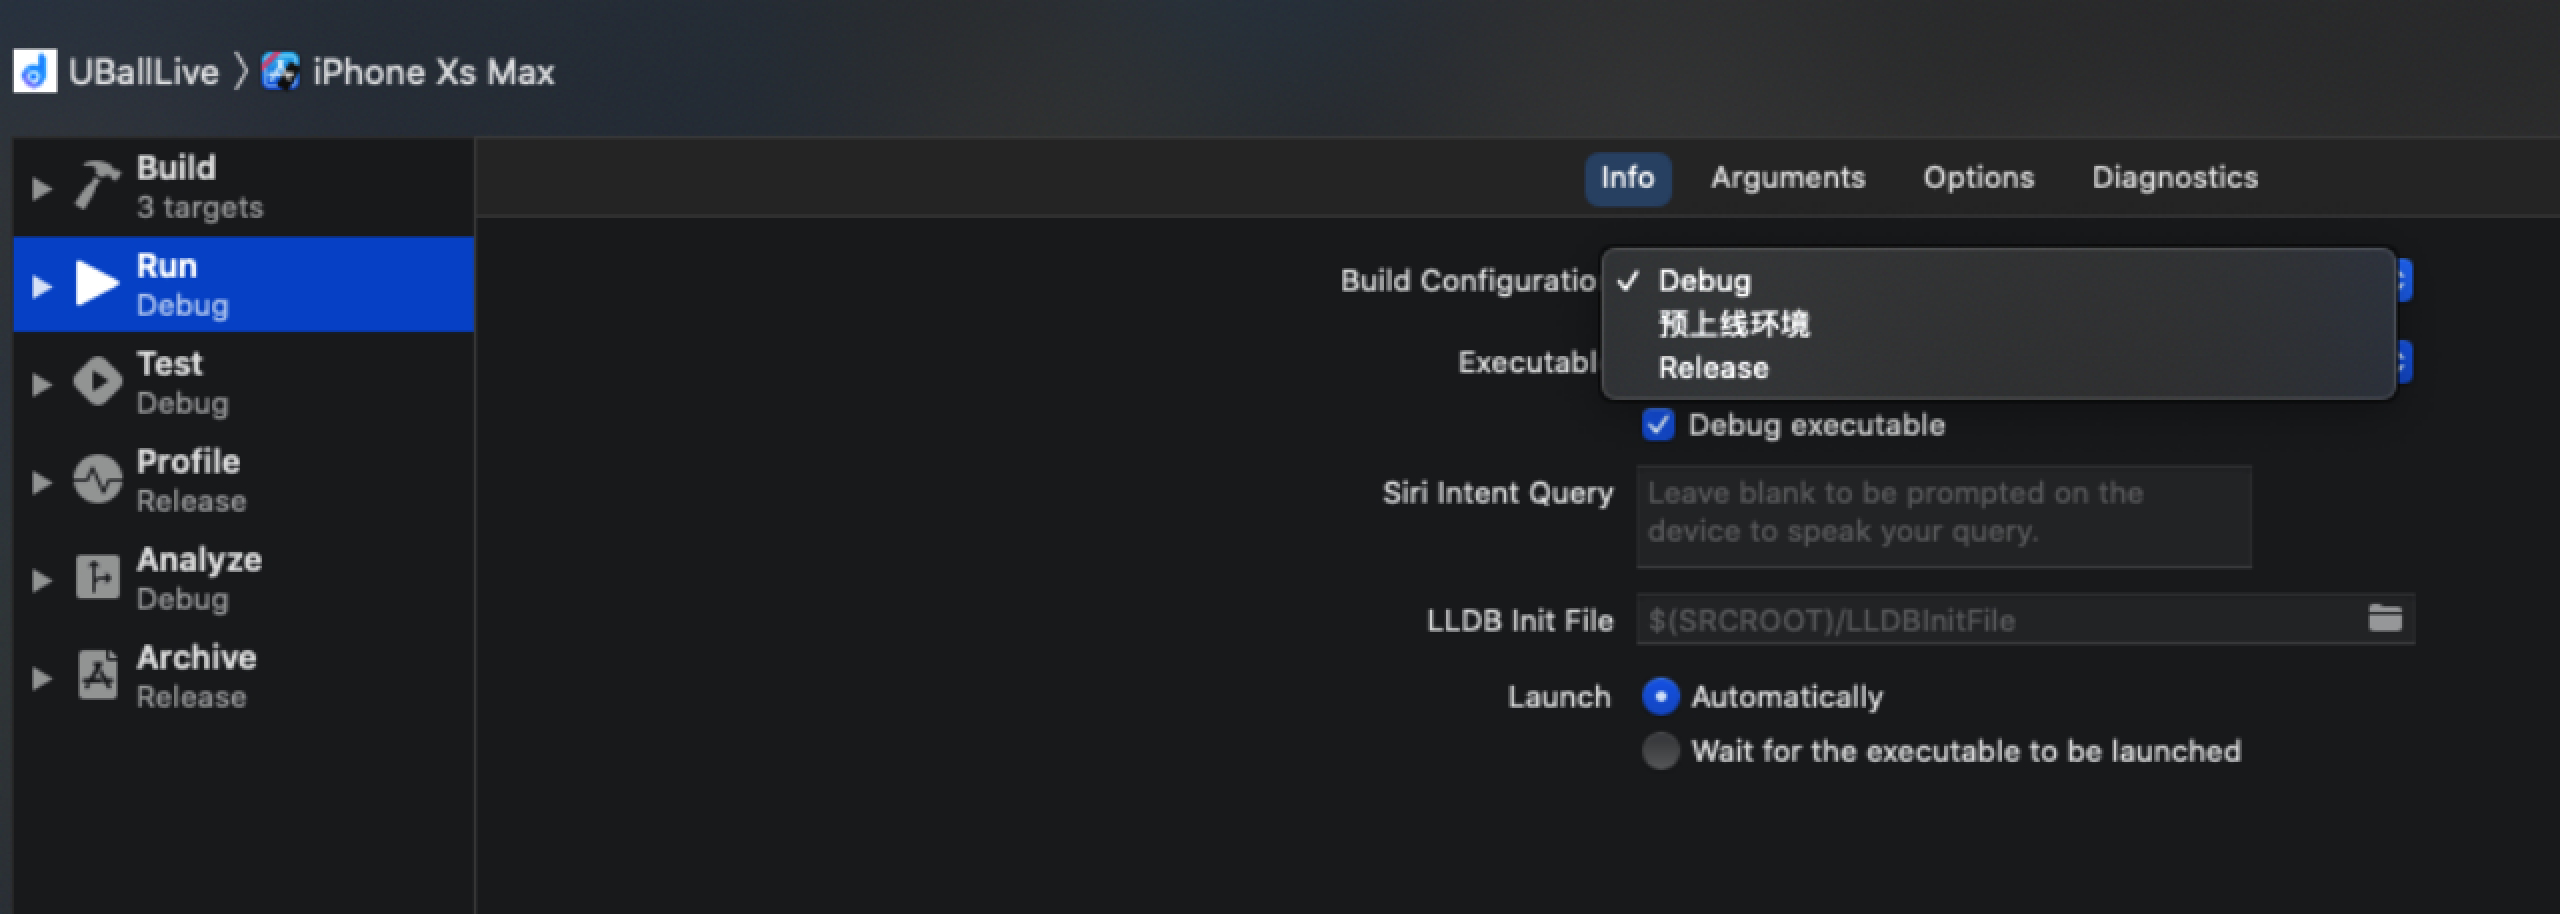
Task: Select the Archive action icon
Action: click(97, 675)
